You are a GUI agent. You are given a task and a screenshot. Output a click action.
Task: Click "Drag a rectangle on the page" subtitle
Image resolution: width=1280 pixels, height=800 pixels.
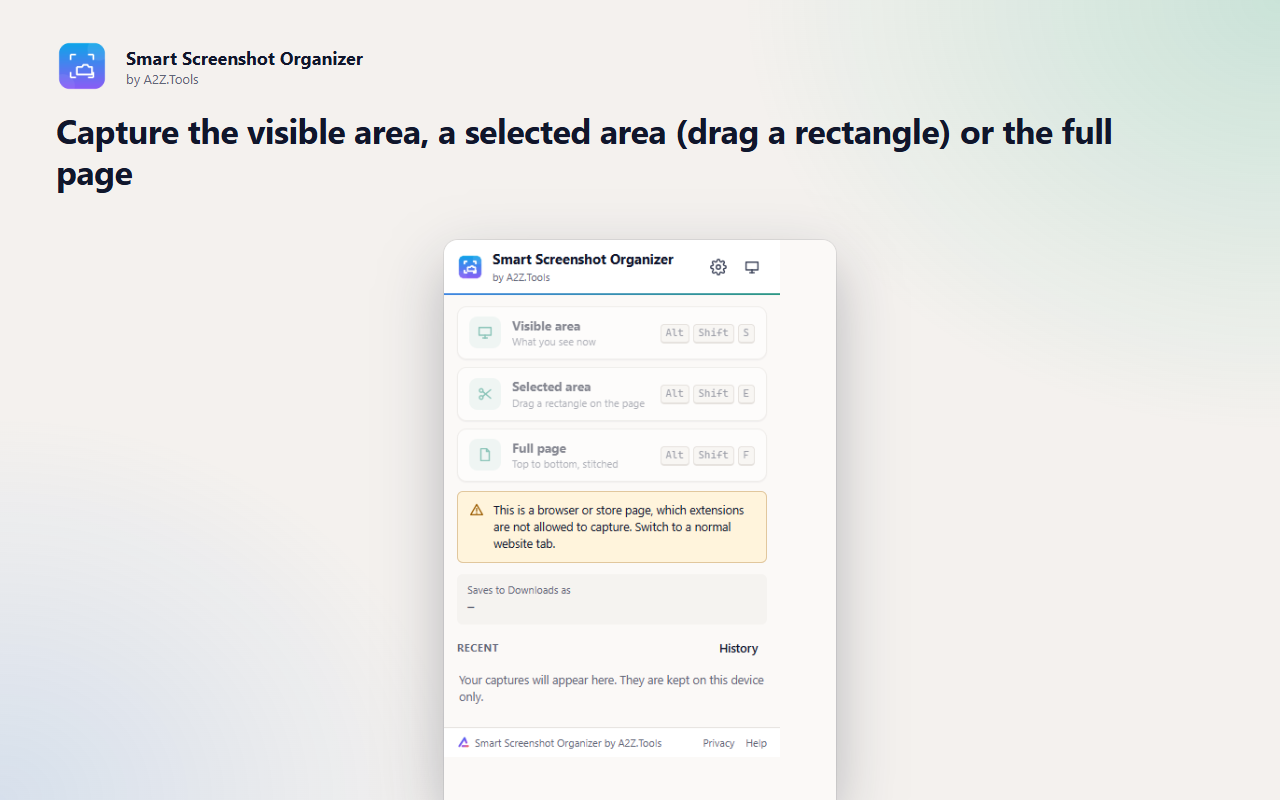point(578,403)
